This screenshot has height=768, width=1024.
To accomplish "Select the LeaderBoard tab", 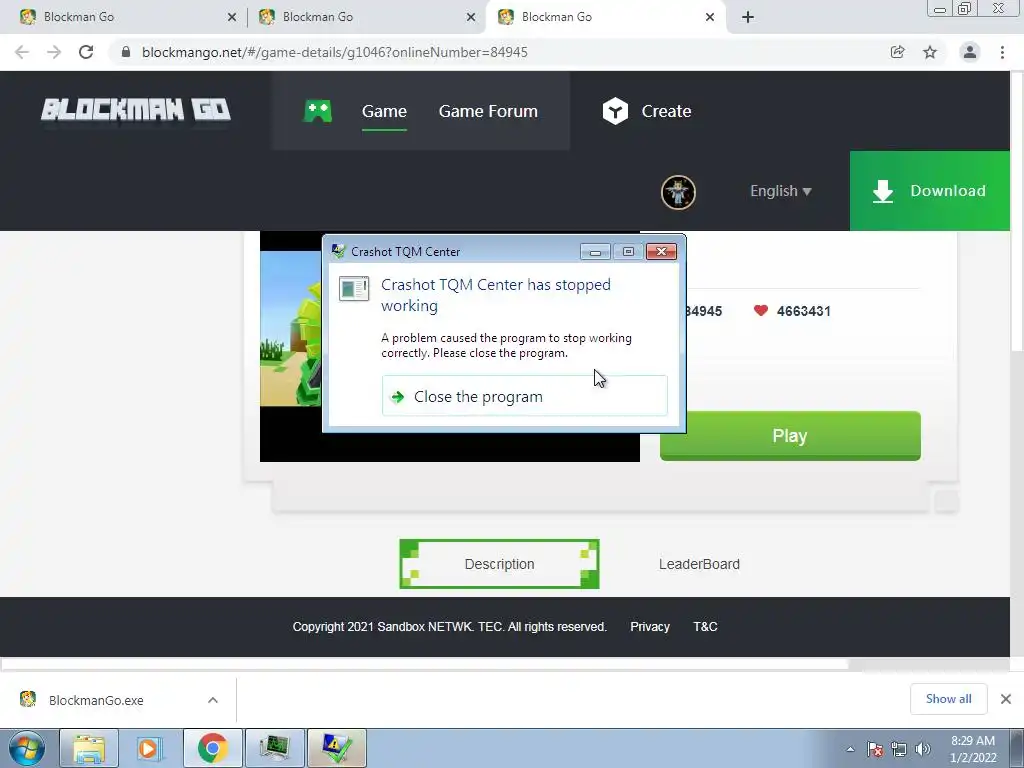I will [x=699, y=564].
